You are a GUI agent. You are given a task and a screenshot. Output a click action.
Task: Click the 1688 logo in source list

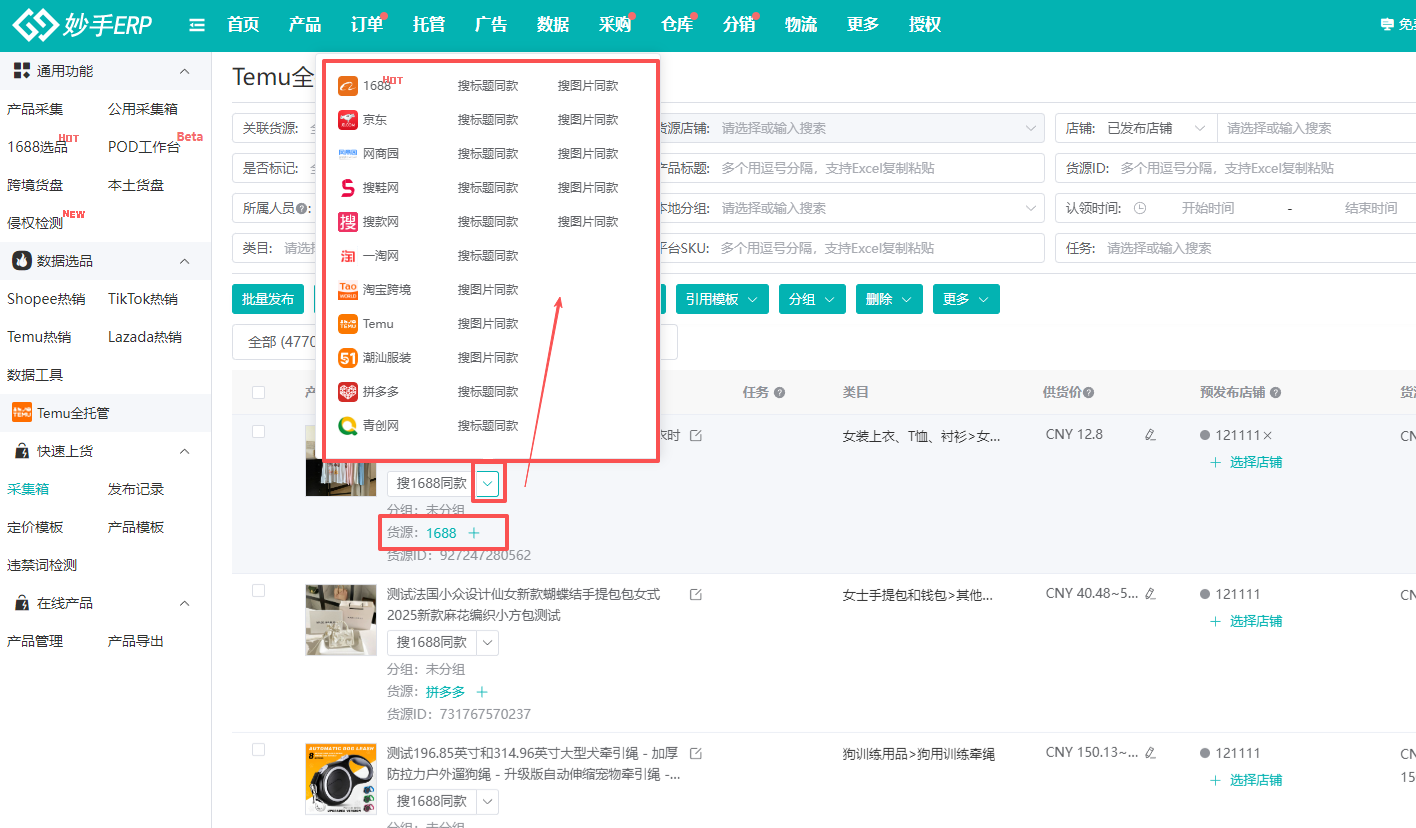click(x=347, y=86)
